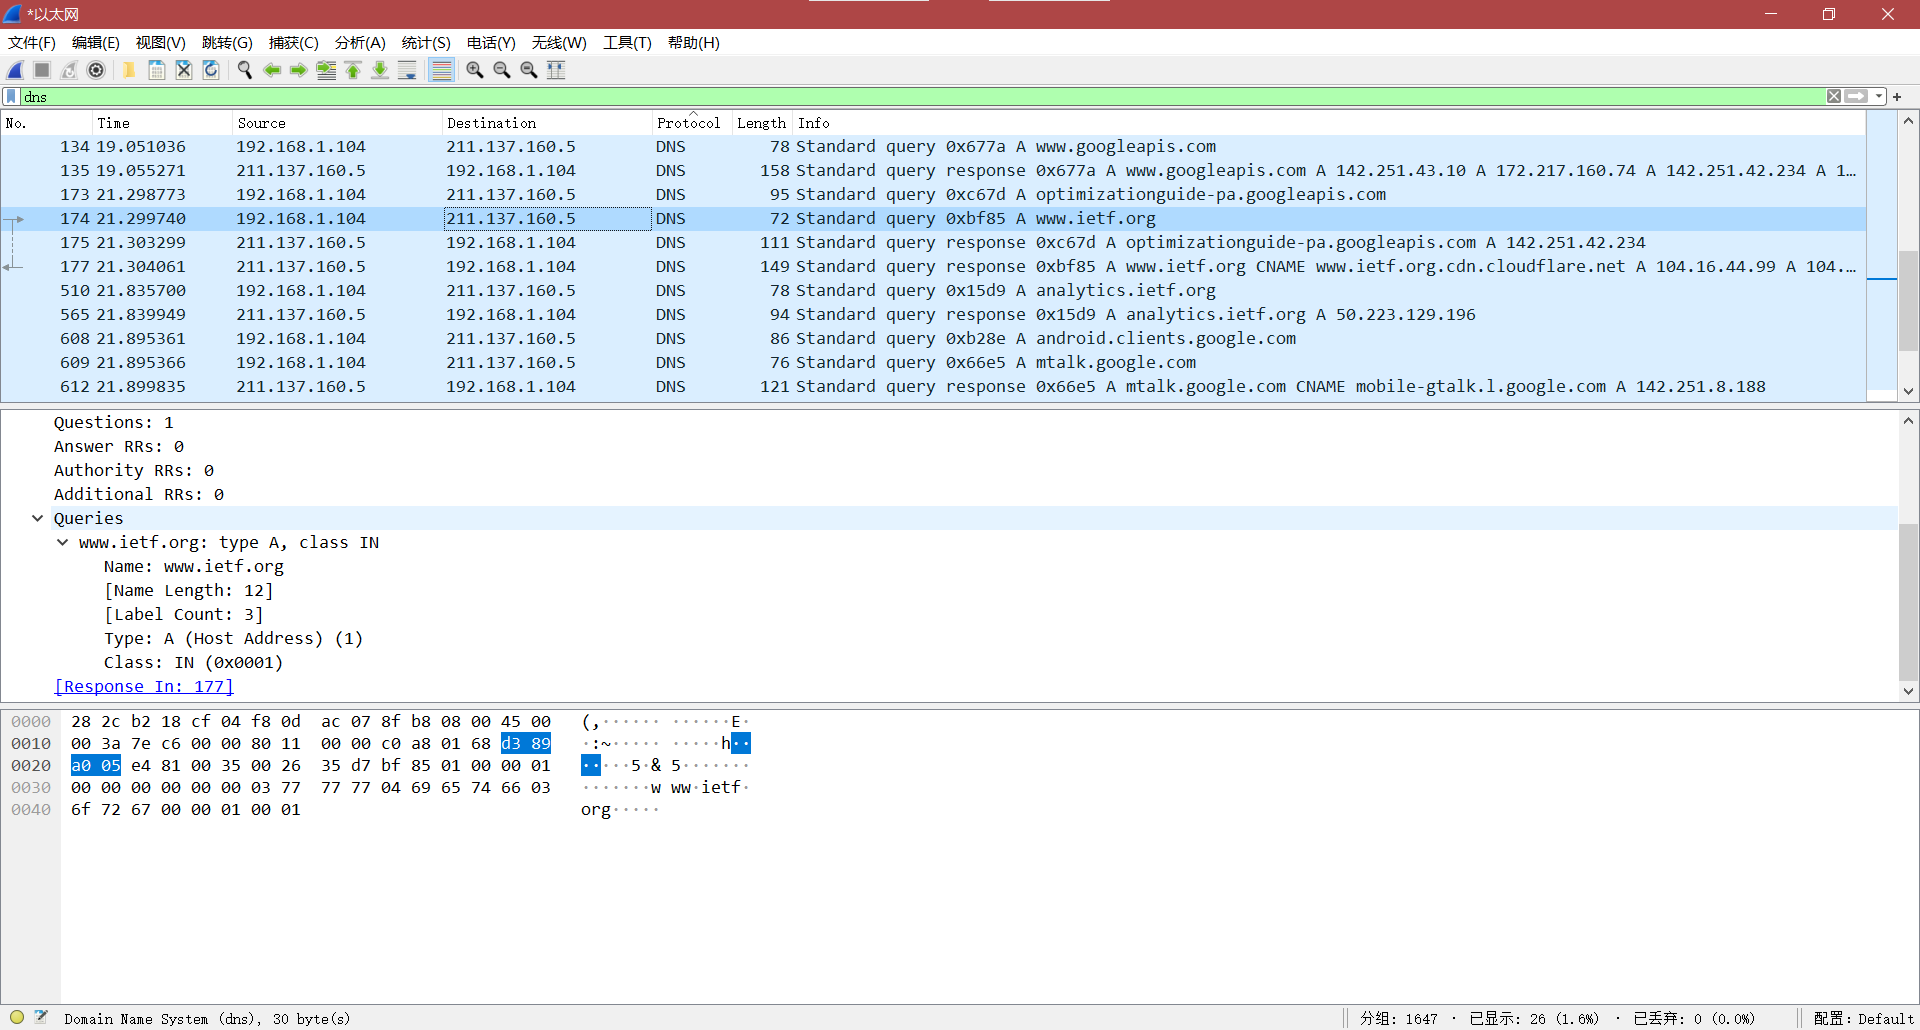The image size is (1920, 1030).
Task: Select packet 510 analytics.ietf.org query
Action: (x=933, y=290)
